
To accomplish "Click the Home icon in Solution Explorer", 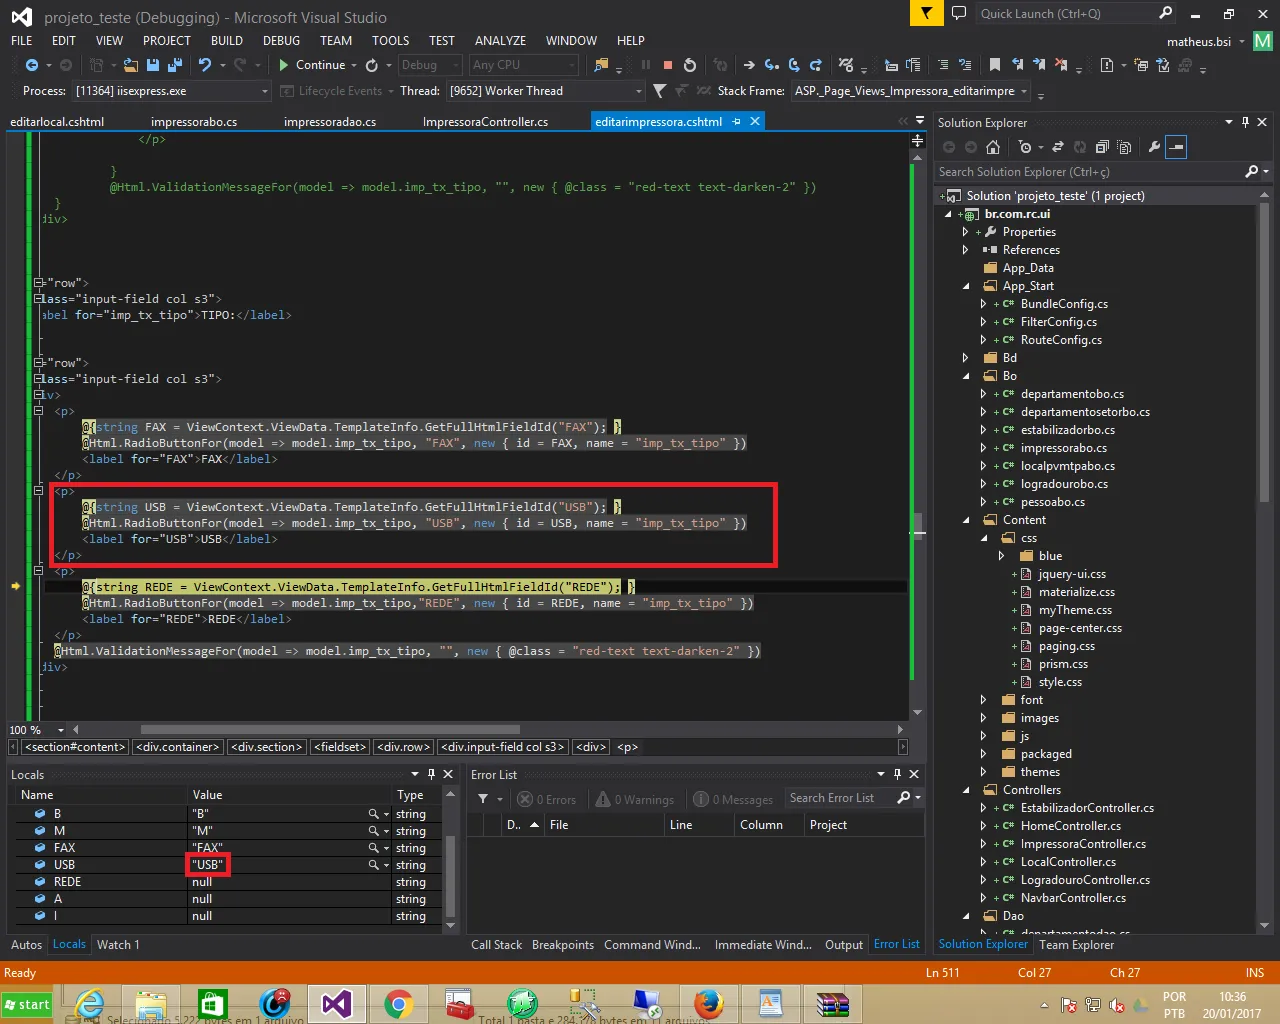I will tap(992, 147).
